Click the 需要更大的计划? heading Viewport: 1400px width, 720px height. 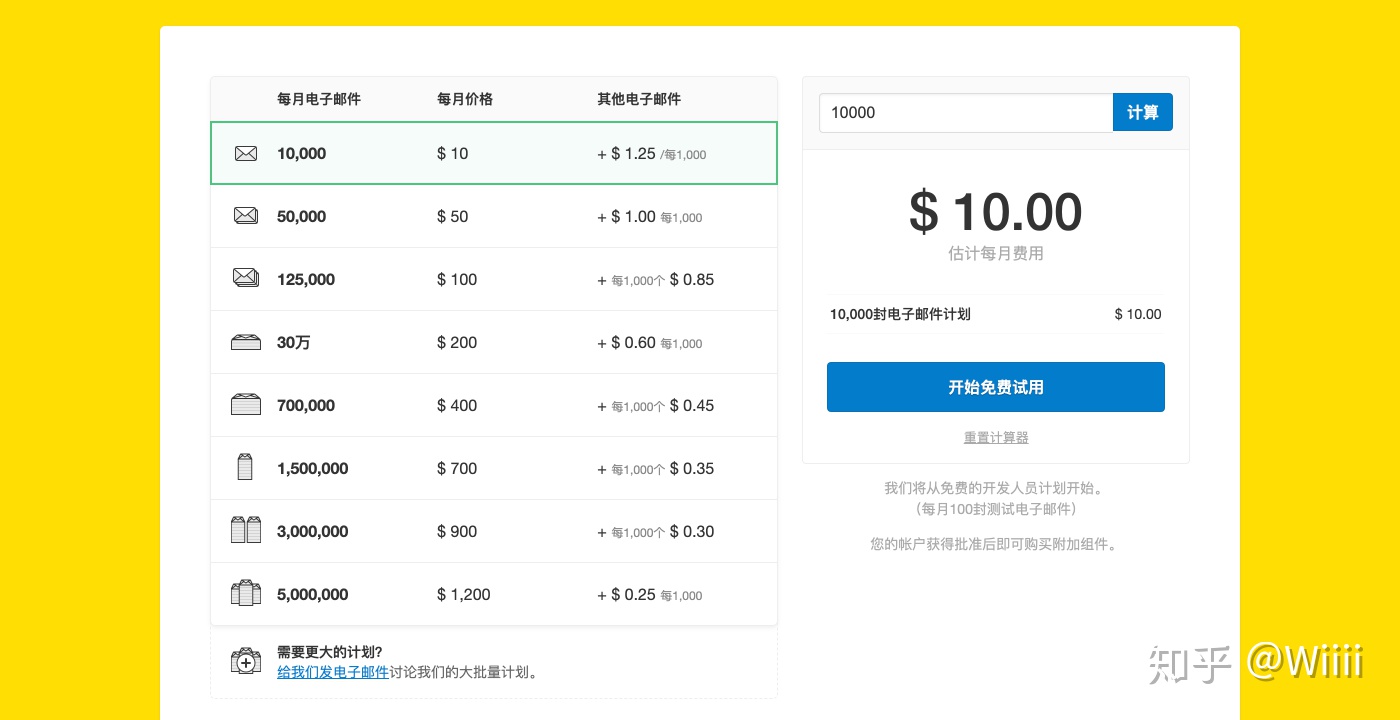tap(330, 652)
